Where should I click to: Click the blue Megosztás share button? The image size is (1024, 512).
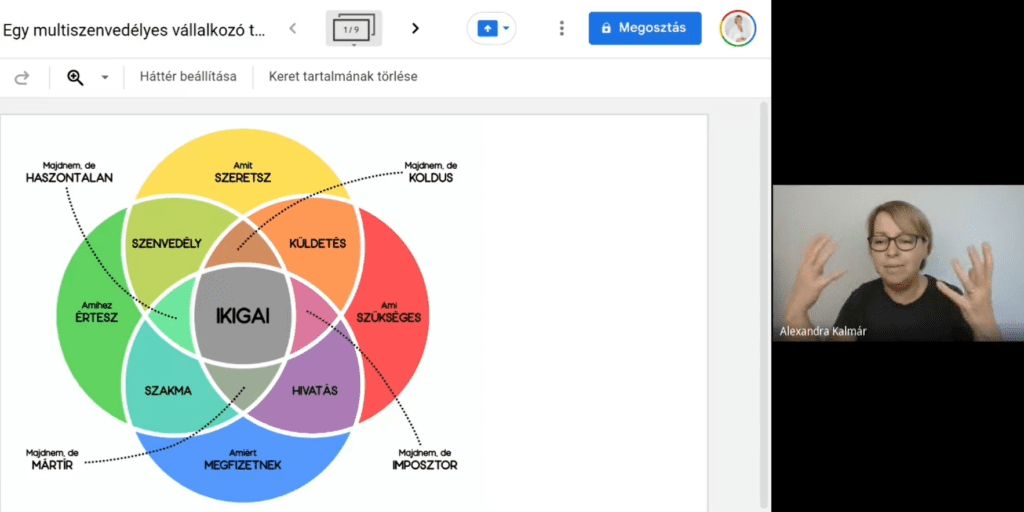(645, 28)
